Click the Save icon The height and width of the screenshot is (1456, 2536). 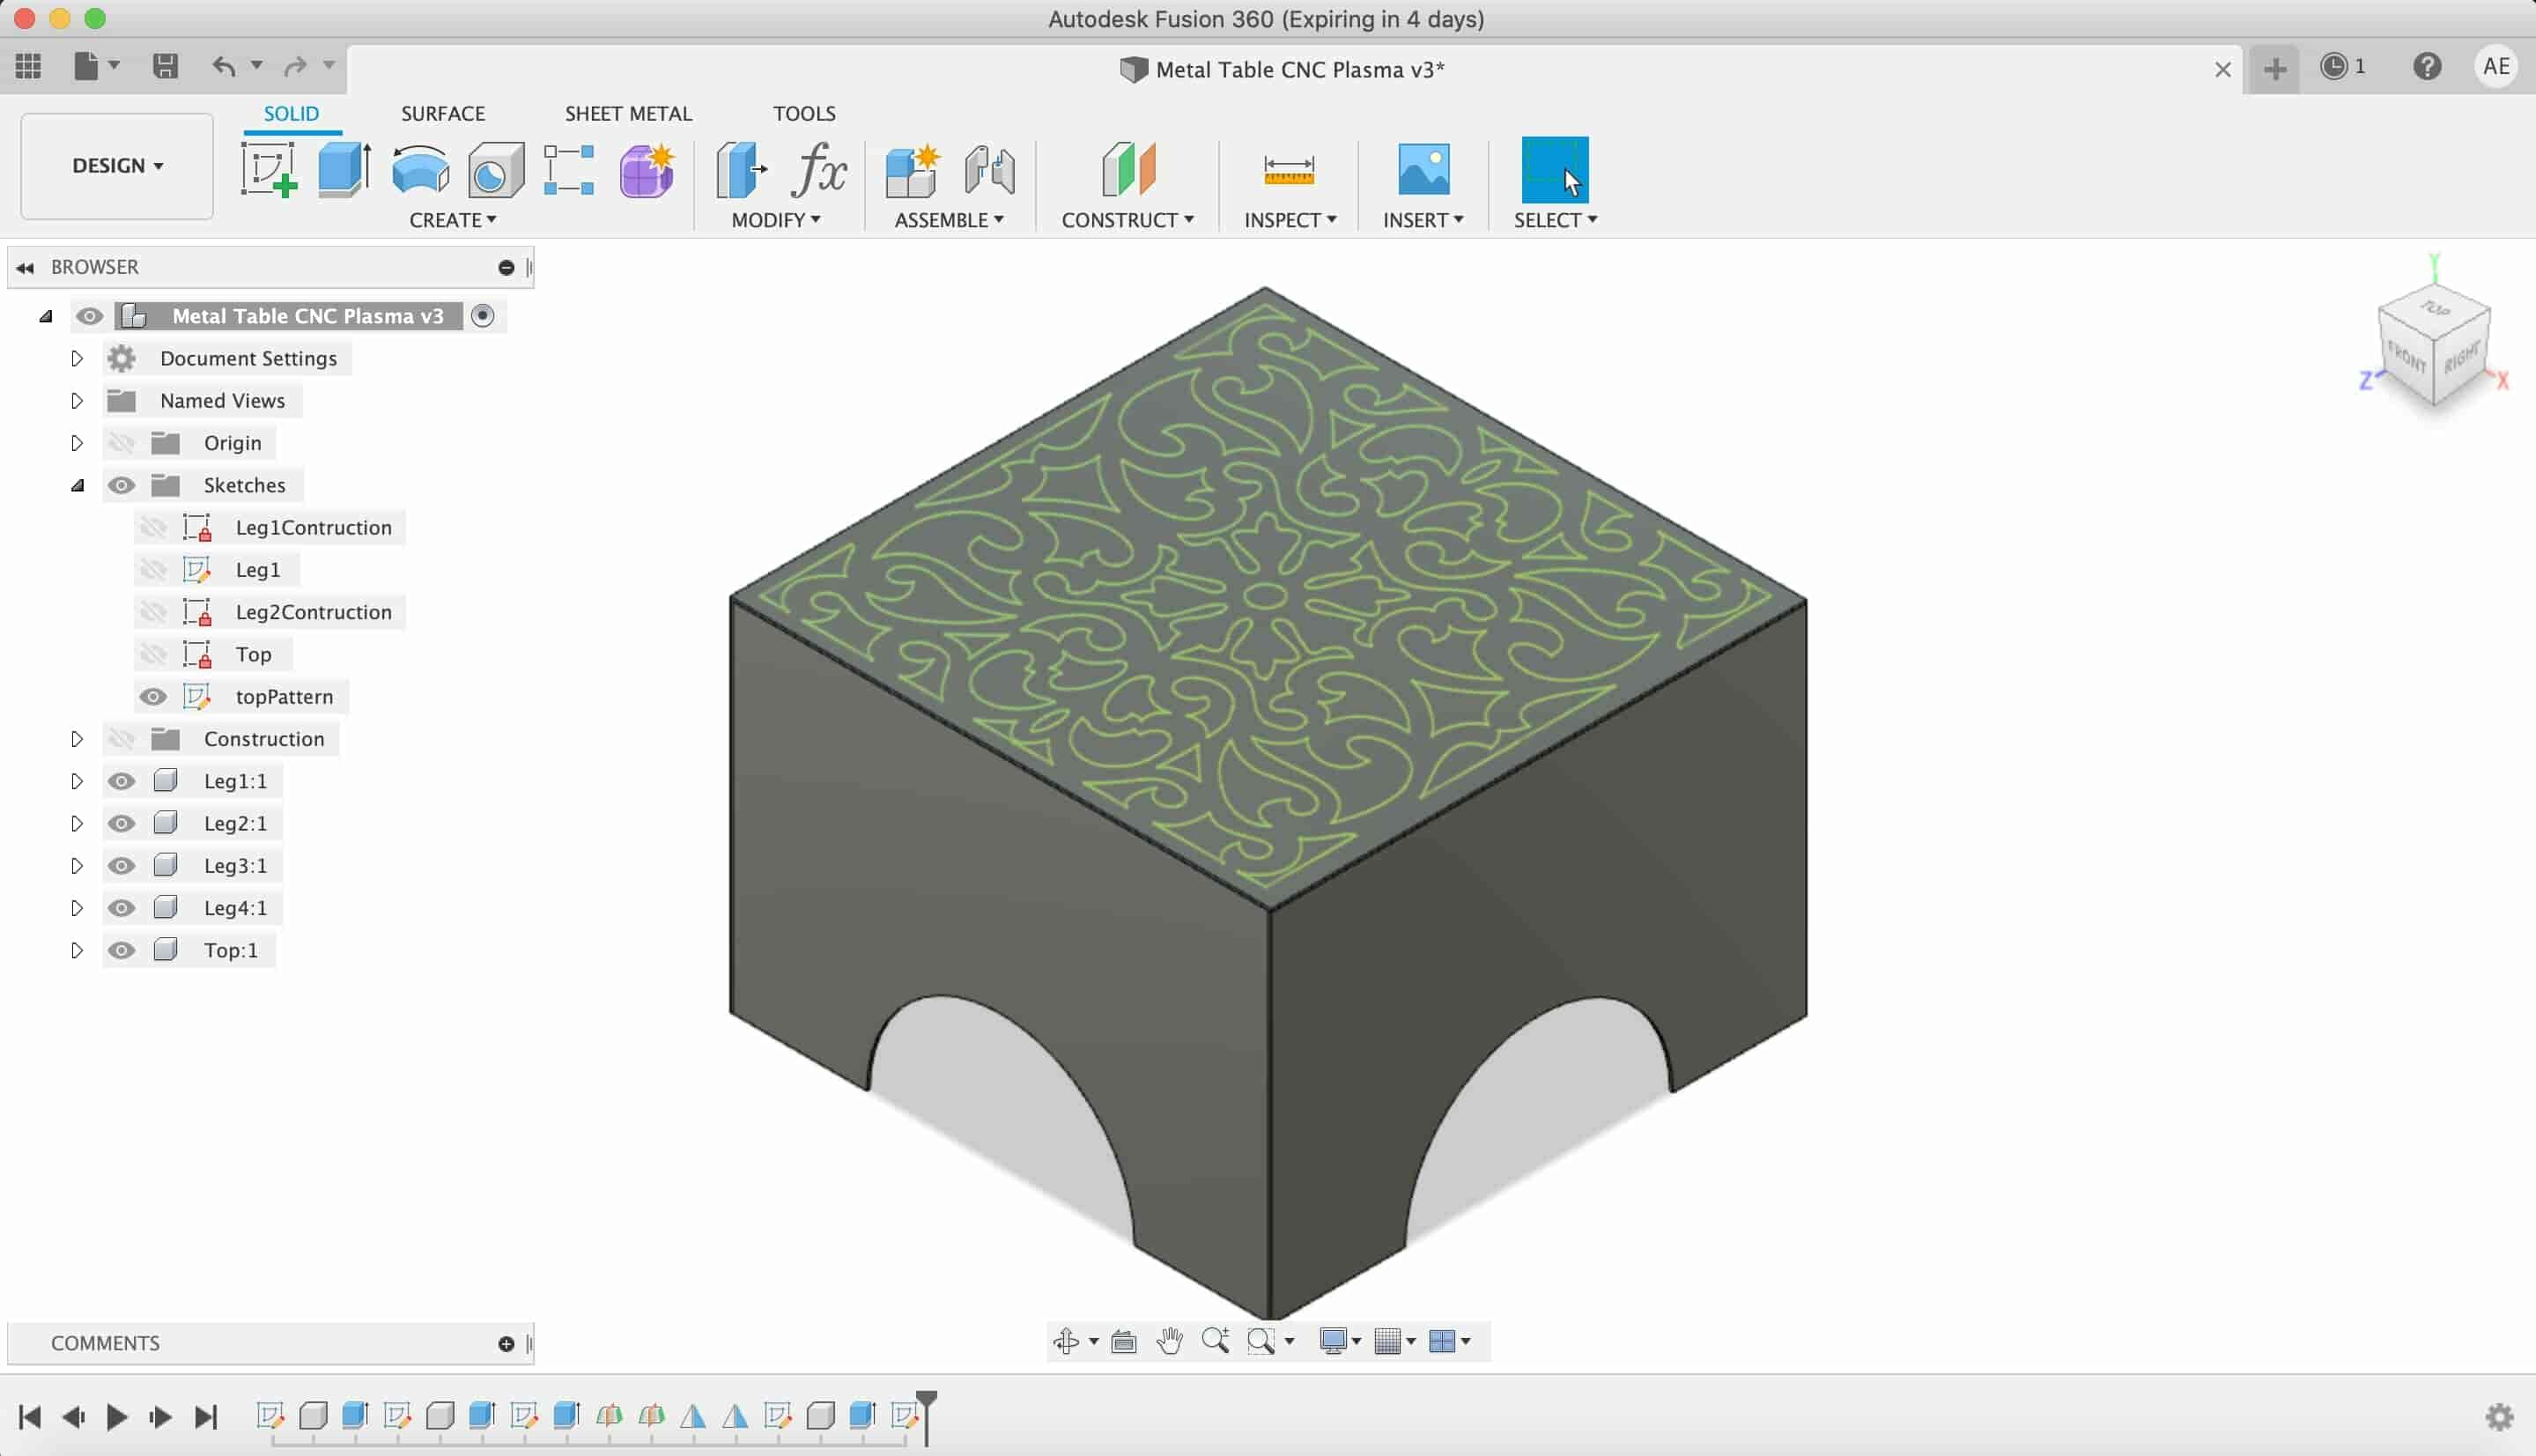coord(165,66)
